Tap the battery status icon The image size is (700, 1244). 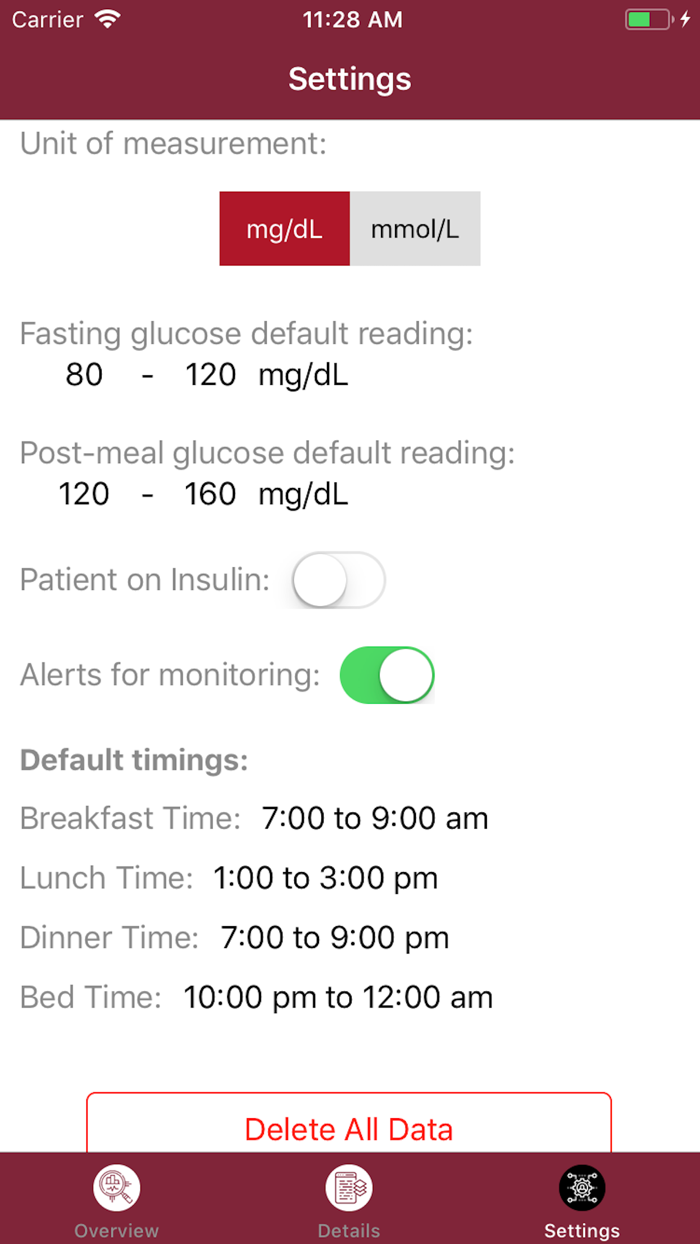649,19
